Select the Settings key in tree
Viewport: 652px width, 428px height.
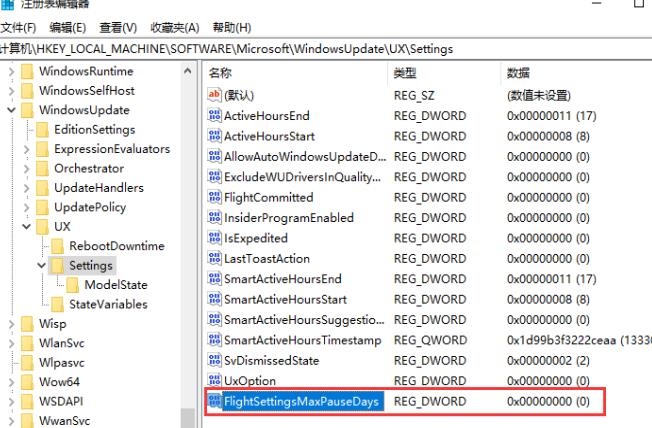click(x=91, y=265)
